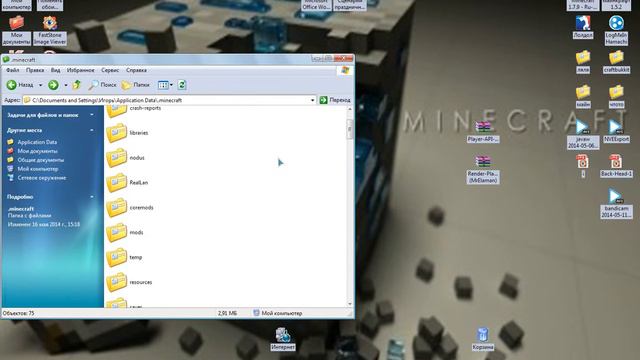Select the resources folder

129,282
